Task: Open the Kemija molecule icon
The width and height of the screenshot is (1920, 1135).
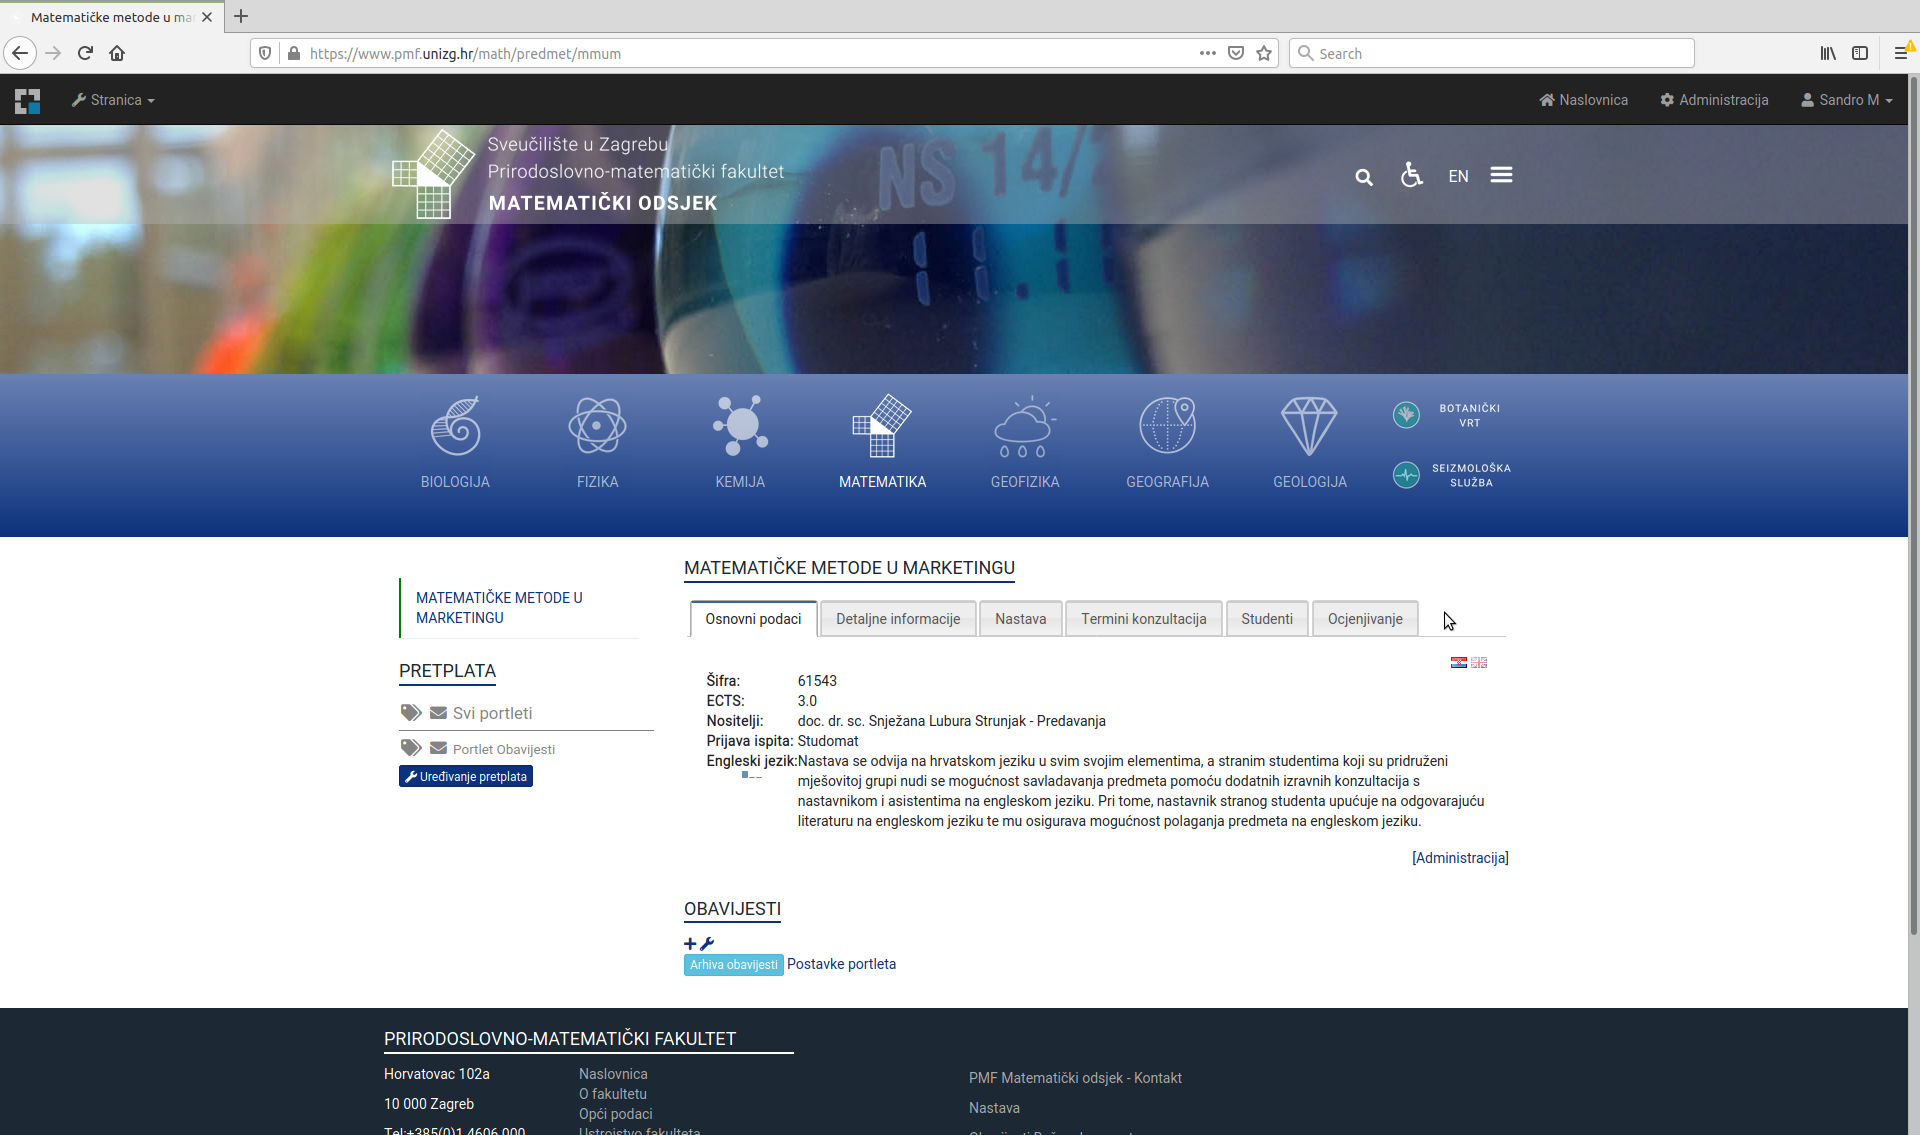Action: click(x=740, y=426)
